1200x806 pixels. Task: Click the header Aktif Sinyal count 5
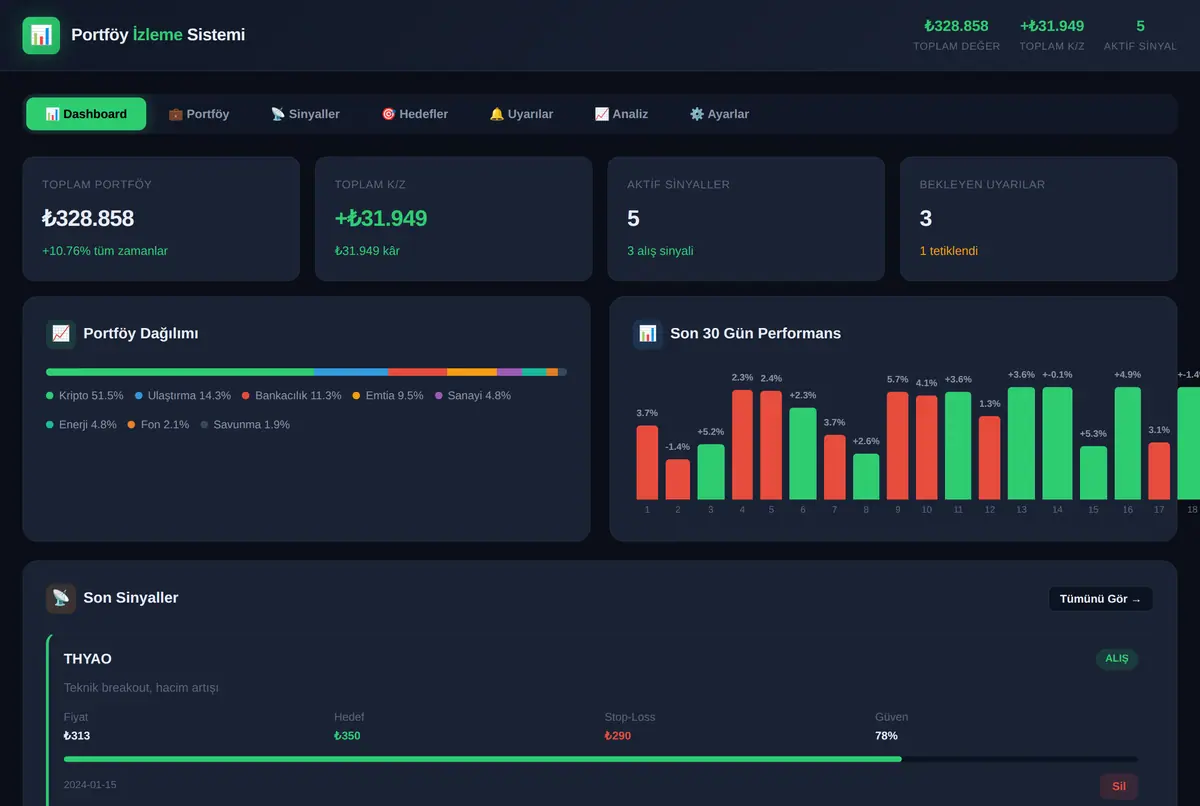point(1140,26)
